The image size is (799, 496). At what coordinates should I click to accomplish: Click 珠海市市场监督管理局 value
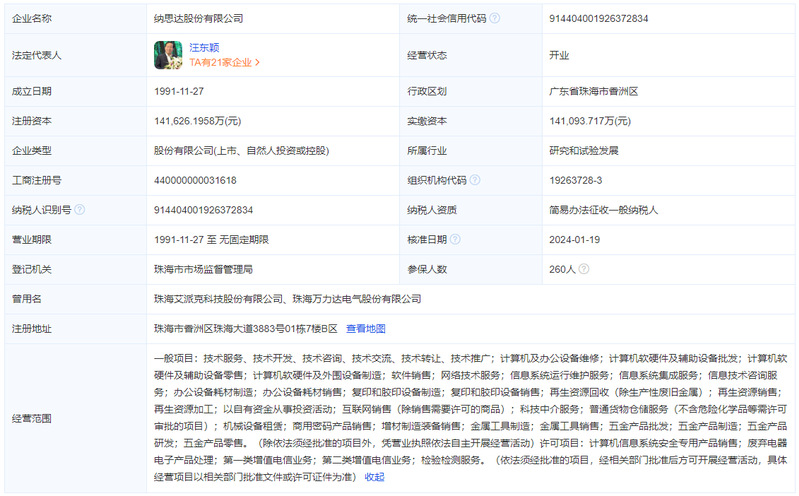click(x=203, y=269)
